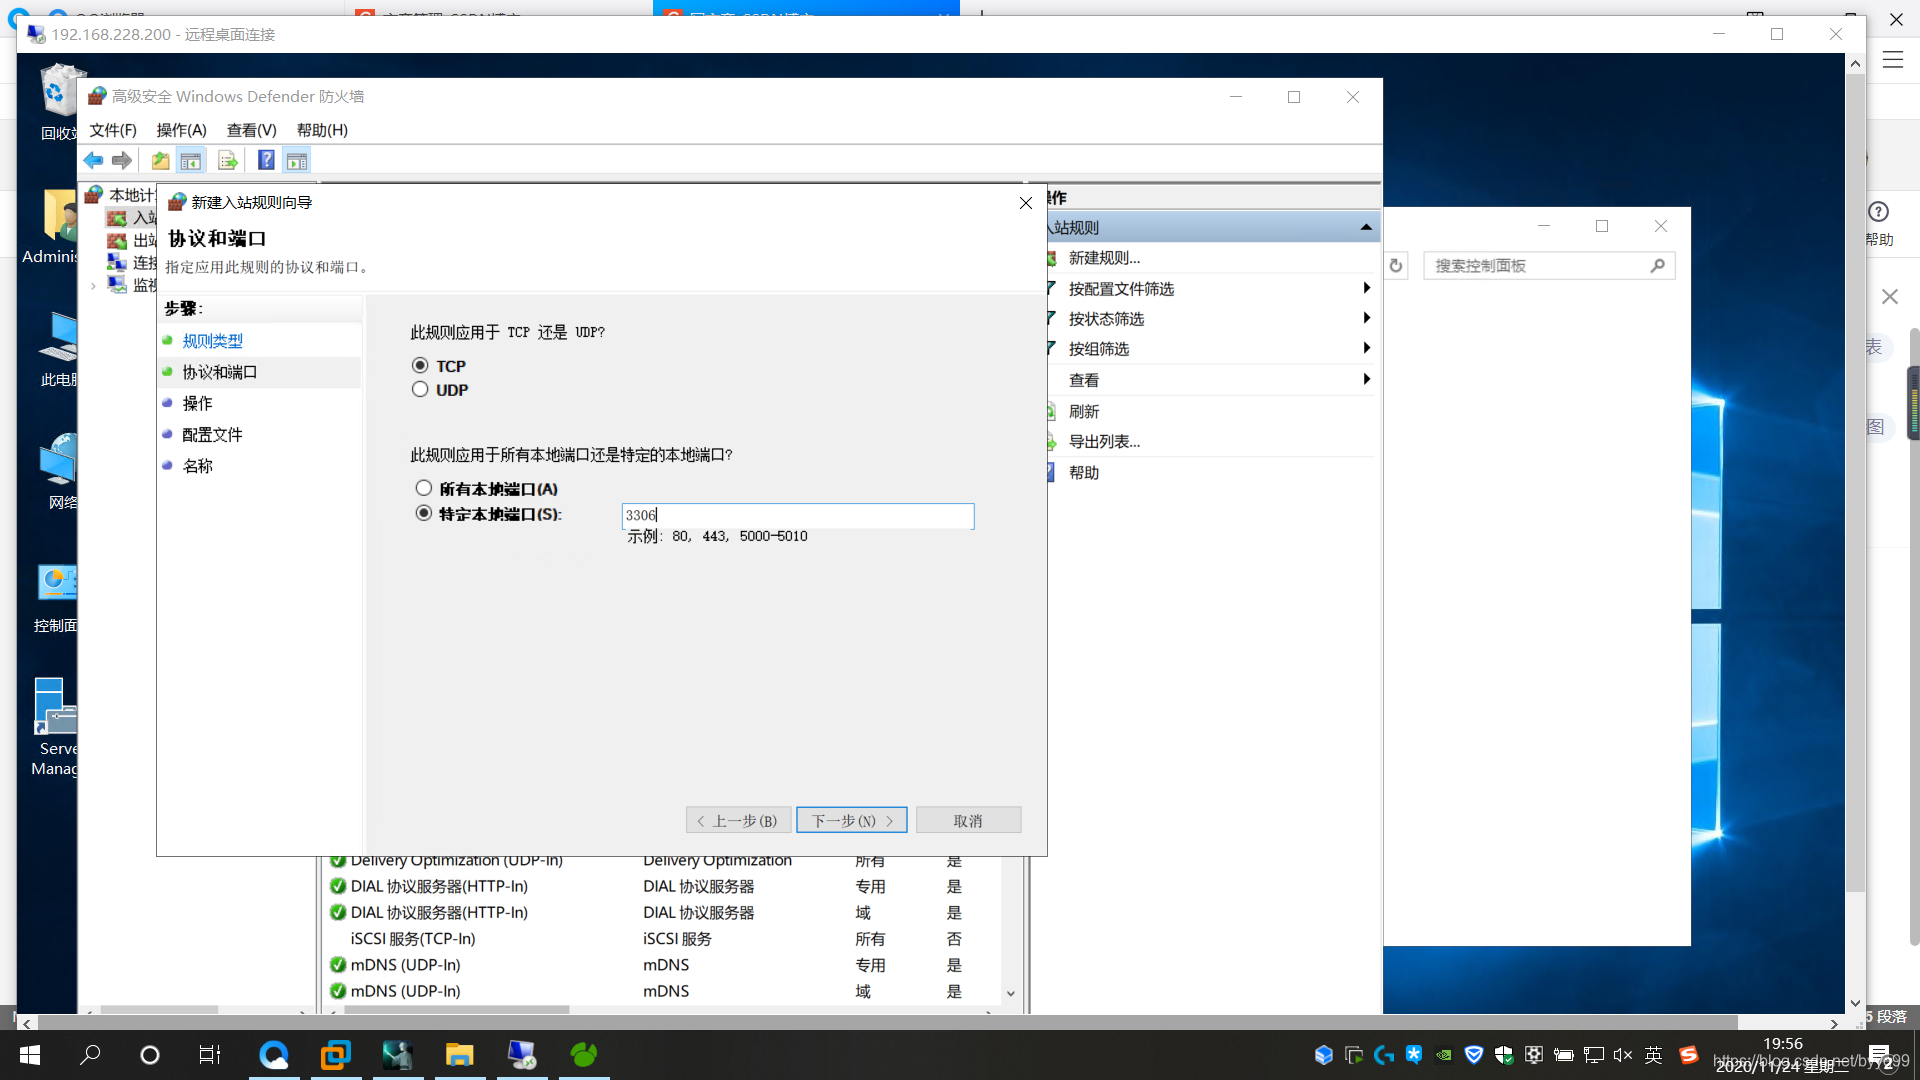Click the VMware taskbar icon

(335, 1055)
